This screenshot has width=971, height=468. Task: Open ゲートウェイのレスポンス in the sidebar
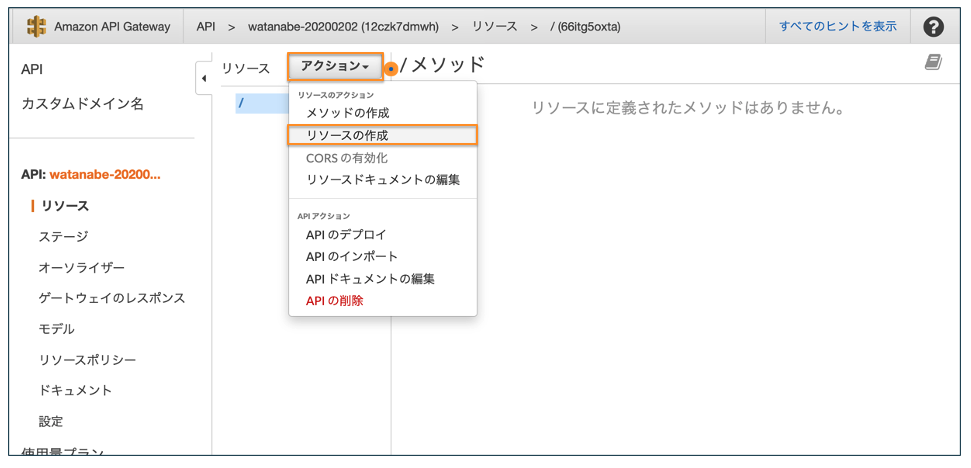point(111,298)
